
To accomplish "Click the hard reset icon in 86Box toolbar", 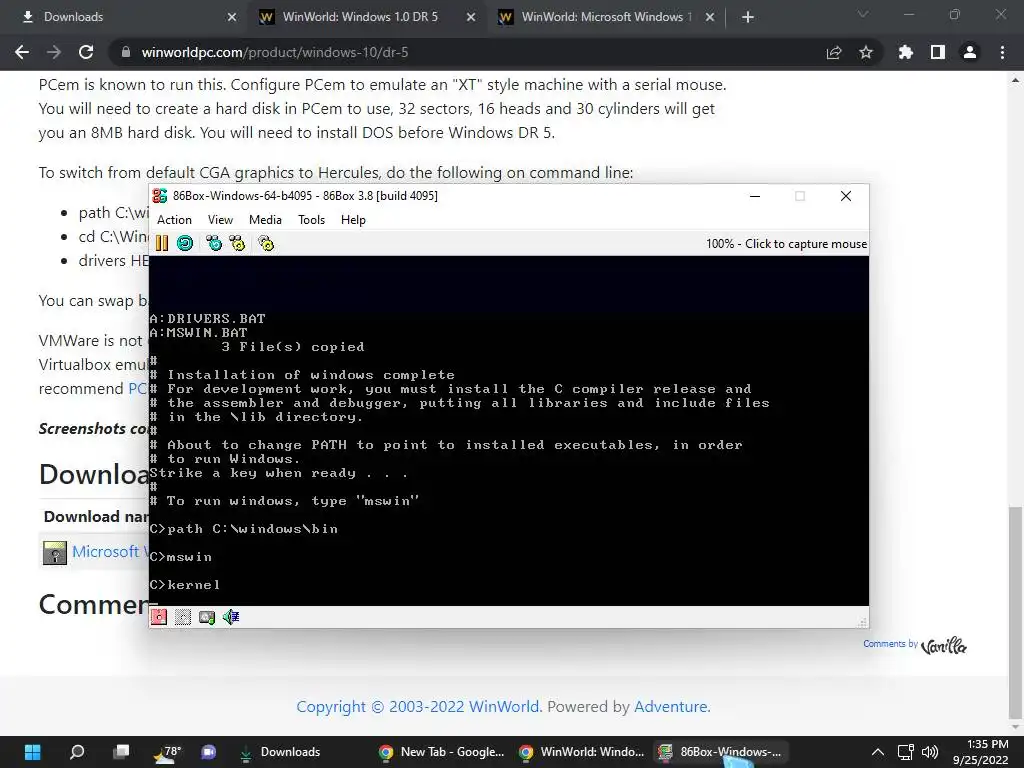I will tap(185, 244).
